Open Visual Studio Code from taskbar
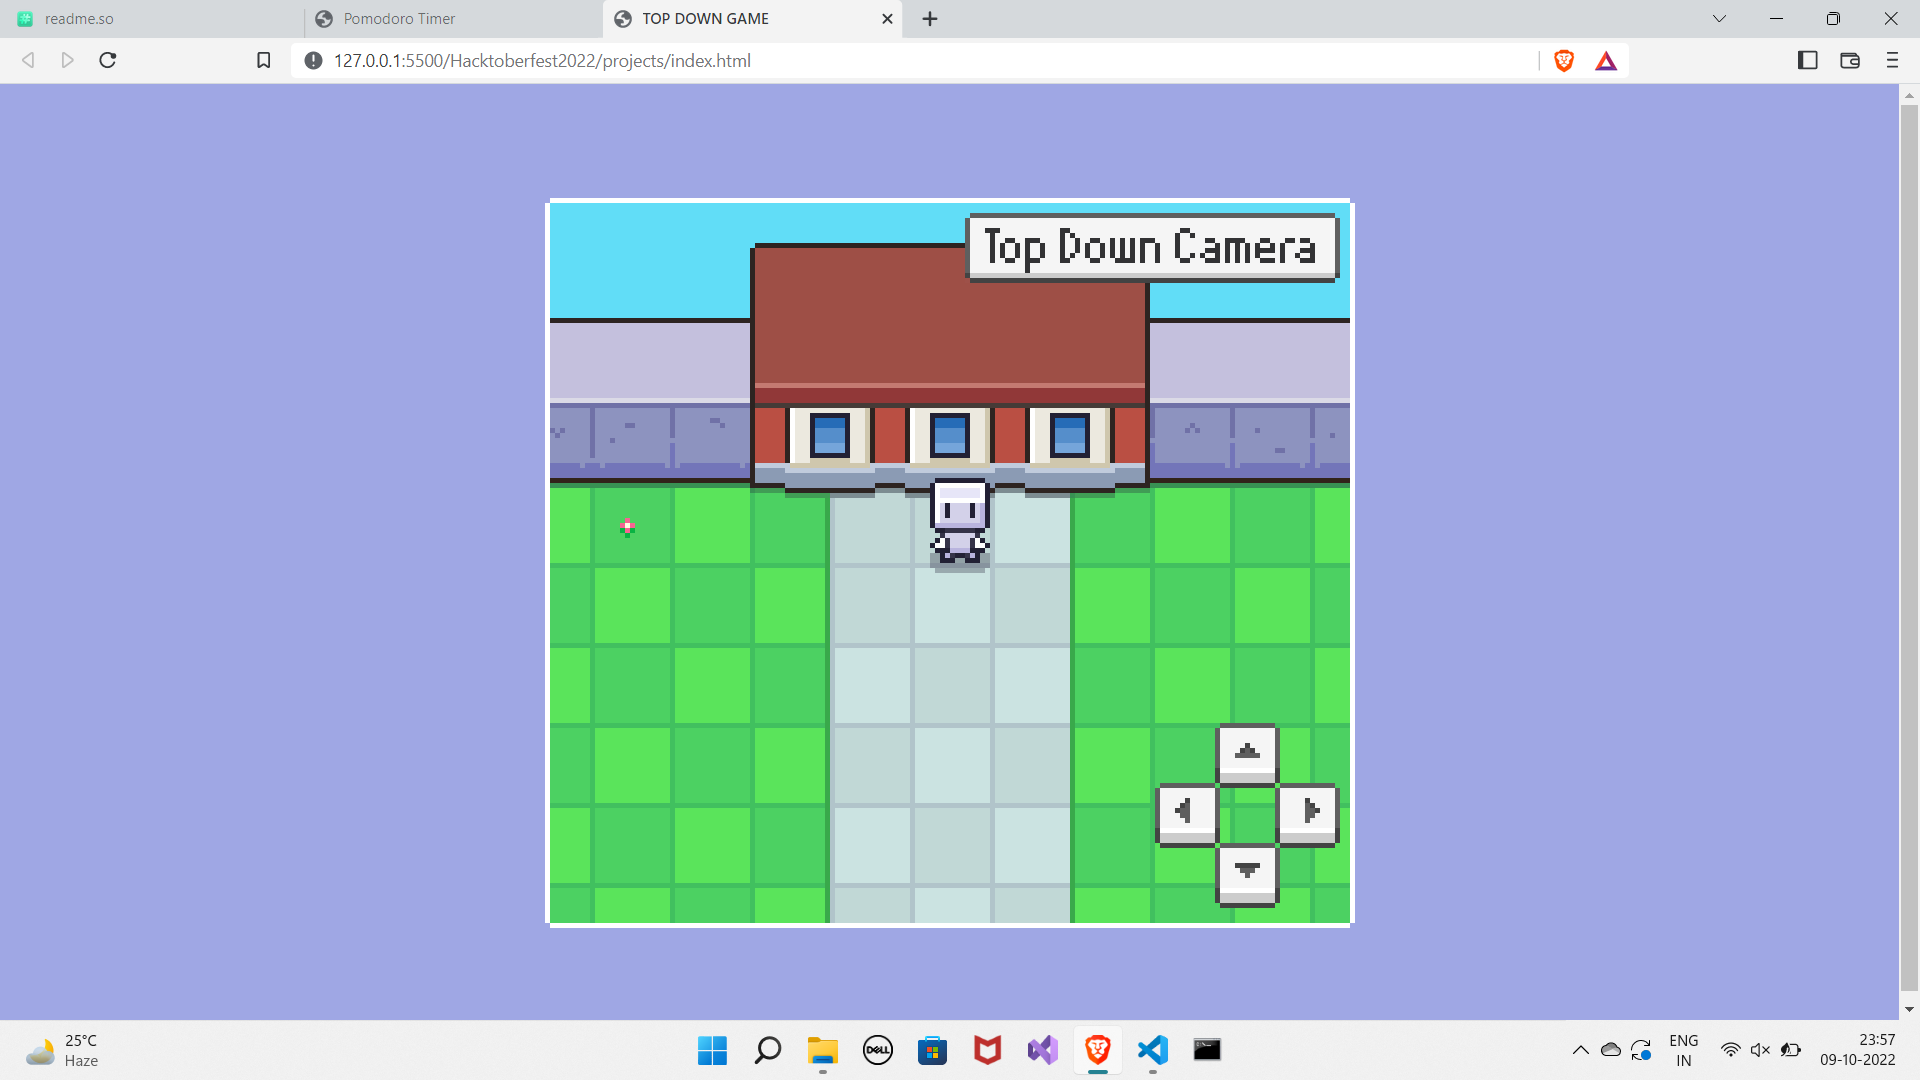The width and height of the screenshot is (1920, 1080). [1152, 1050]
